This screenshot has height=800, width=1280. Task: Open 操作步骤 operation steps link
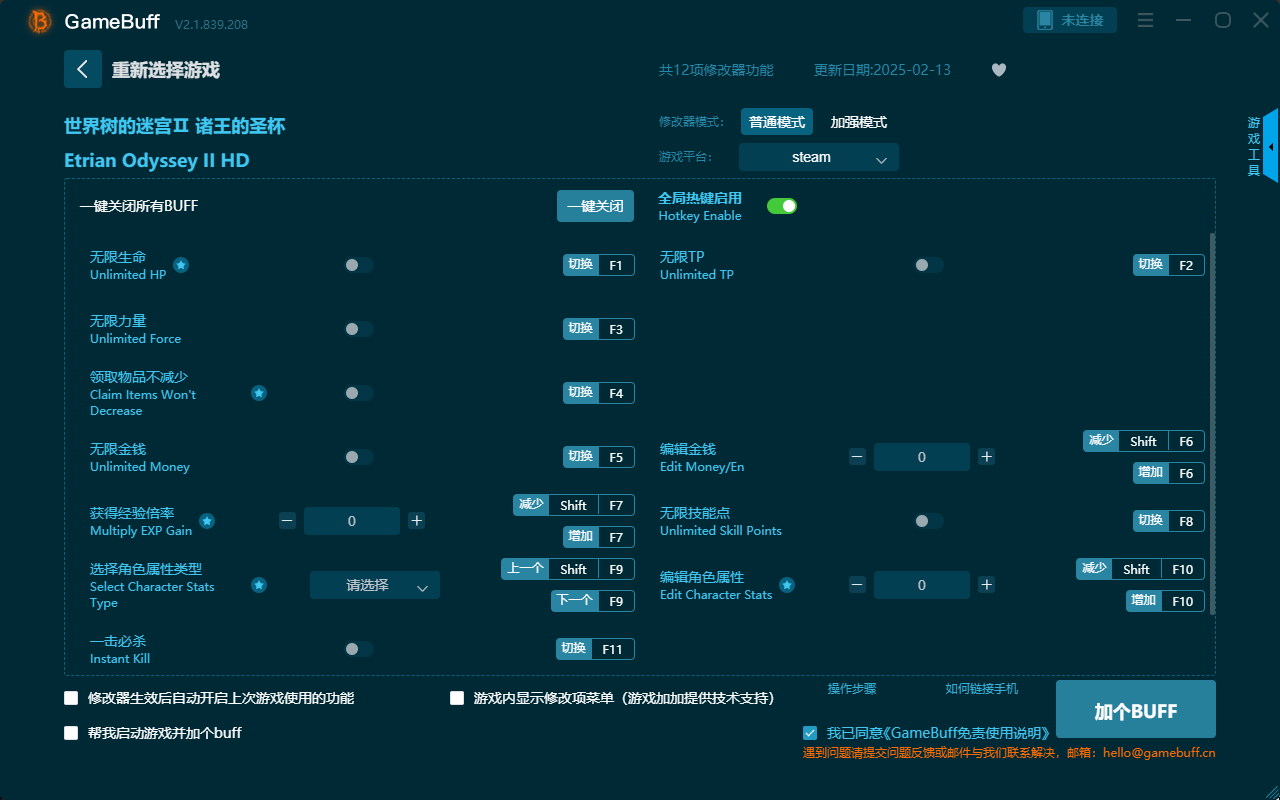pos(852,689)
